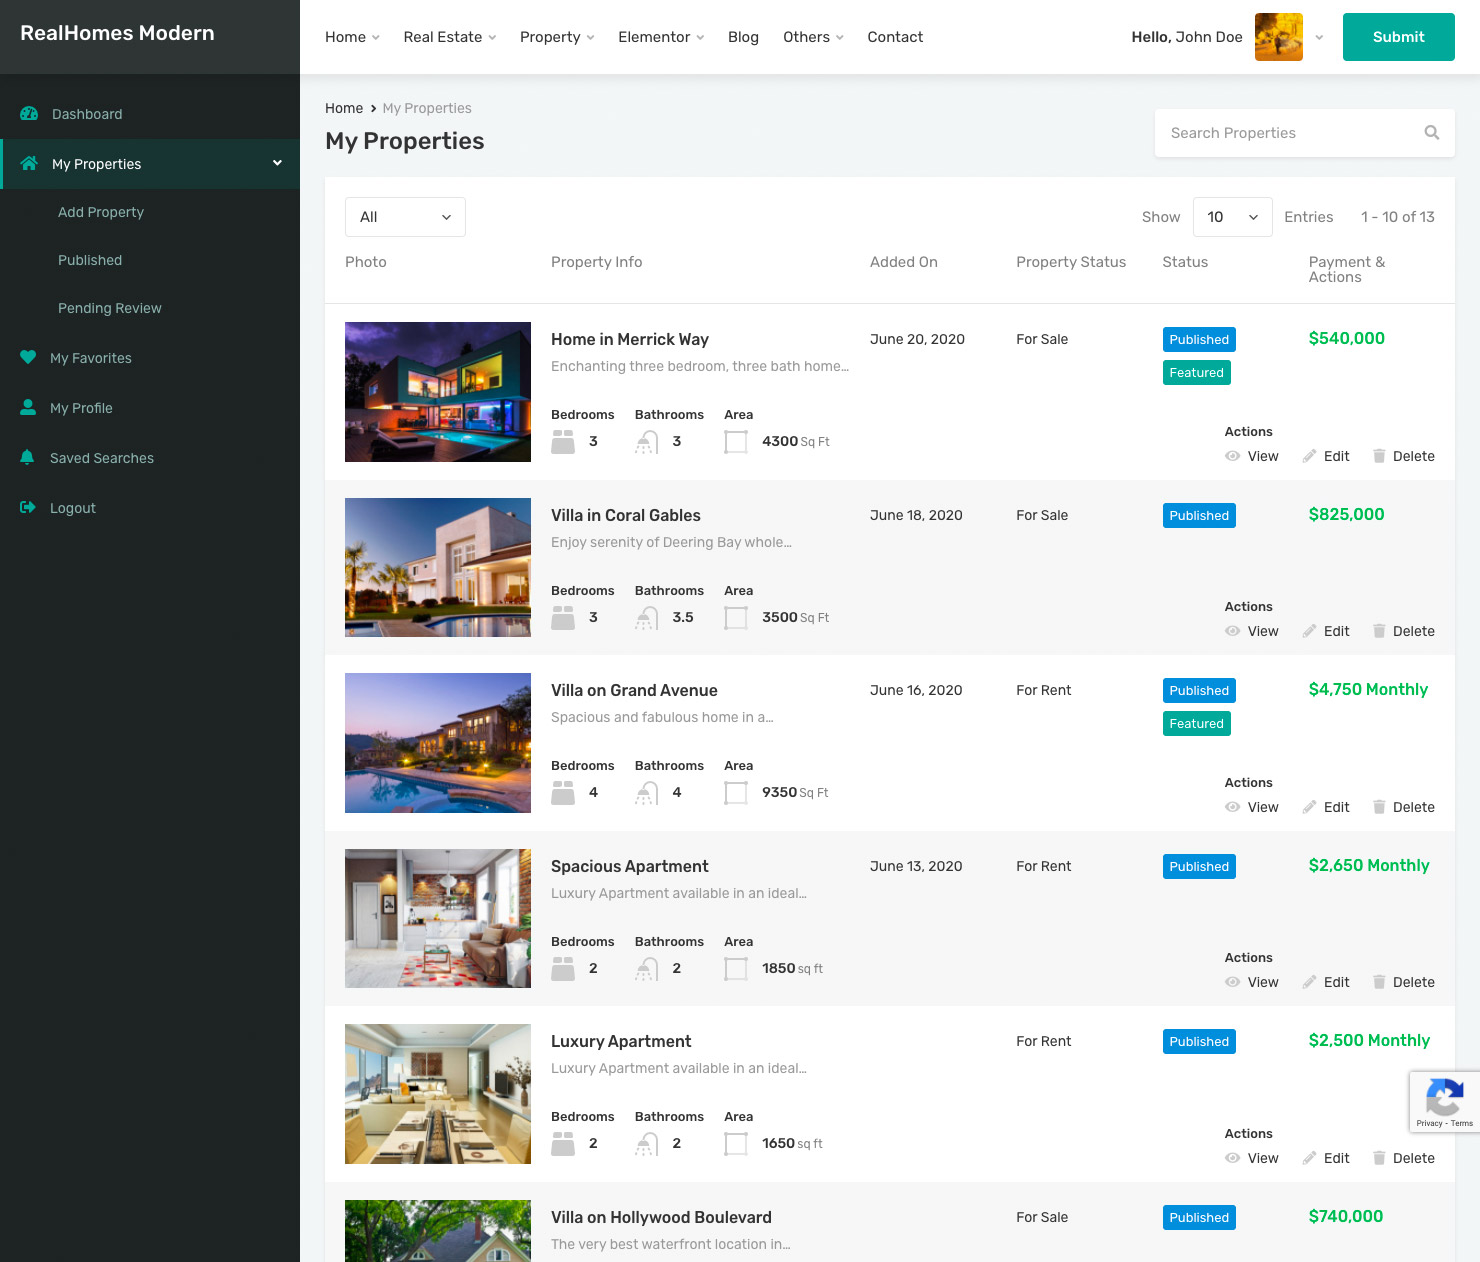This screenshot has width=1480, height=1262.
Task: Click the June 18, 2020 date
Action: [916, 515]
